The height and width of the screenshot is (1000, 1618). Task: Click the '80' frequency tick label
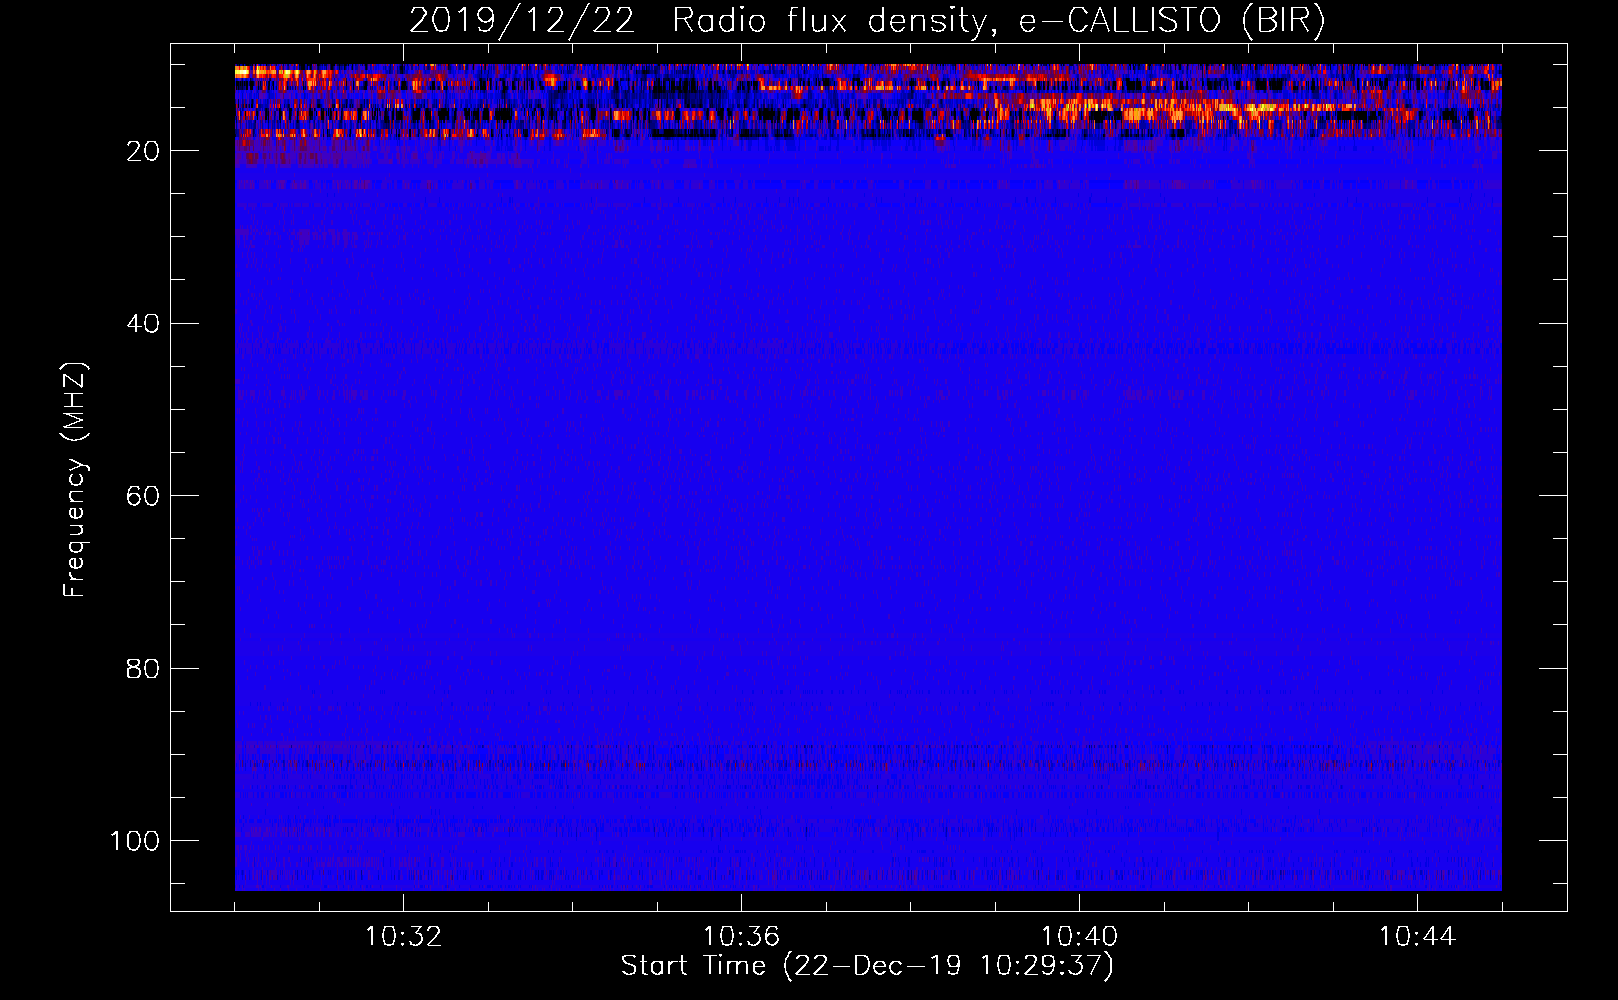pos(143,668)
